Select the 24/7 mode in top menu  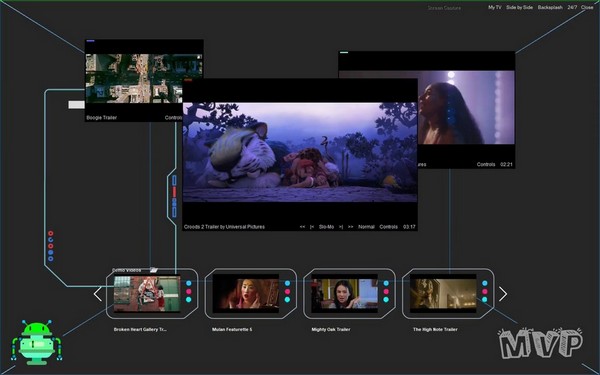(572, 7)
